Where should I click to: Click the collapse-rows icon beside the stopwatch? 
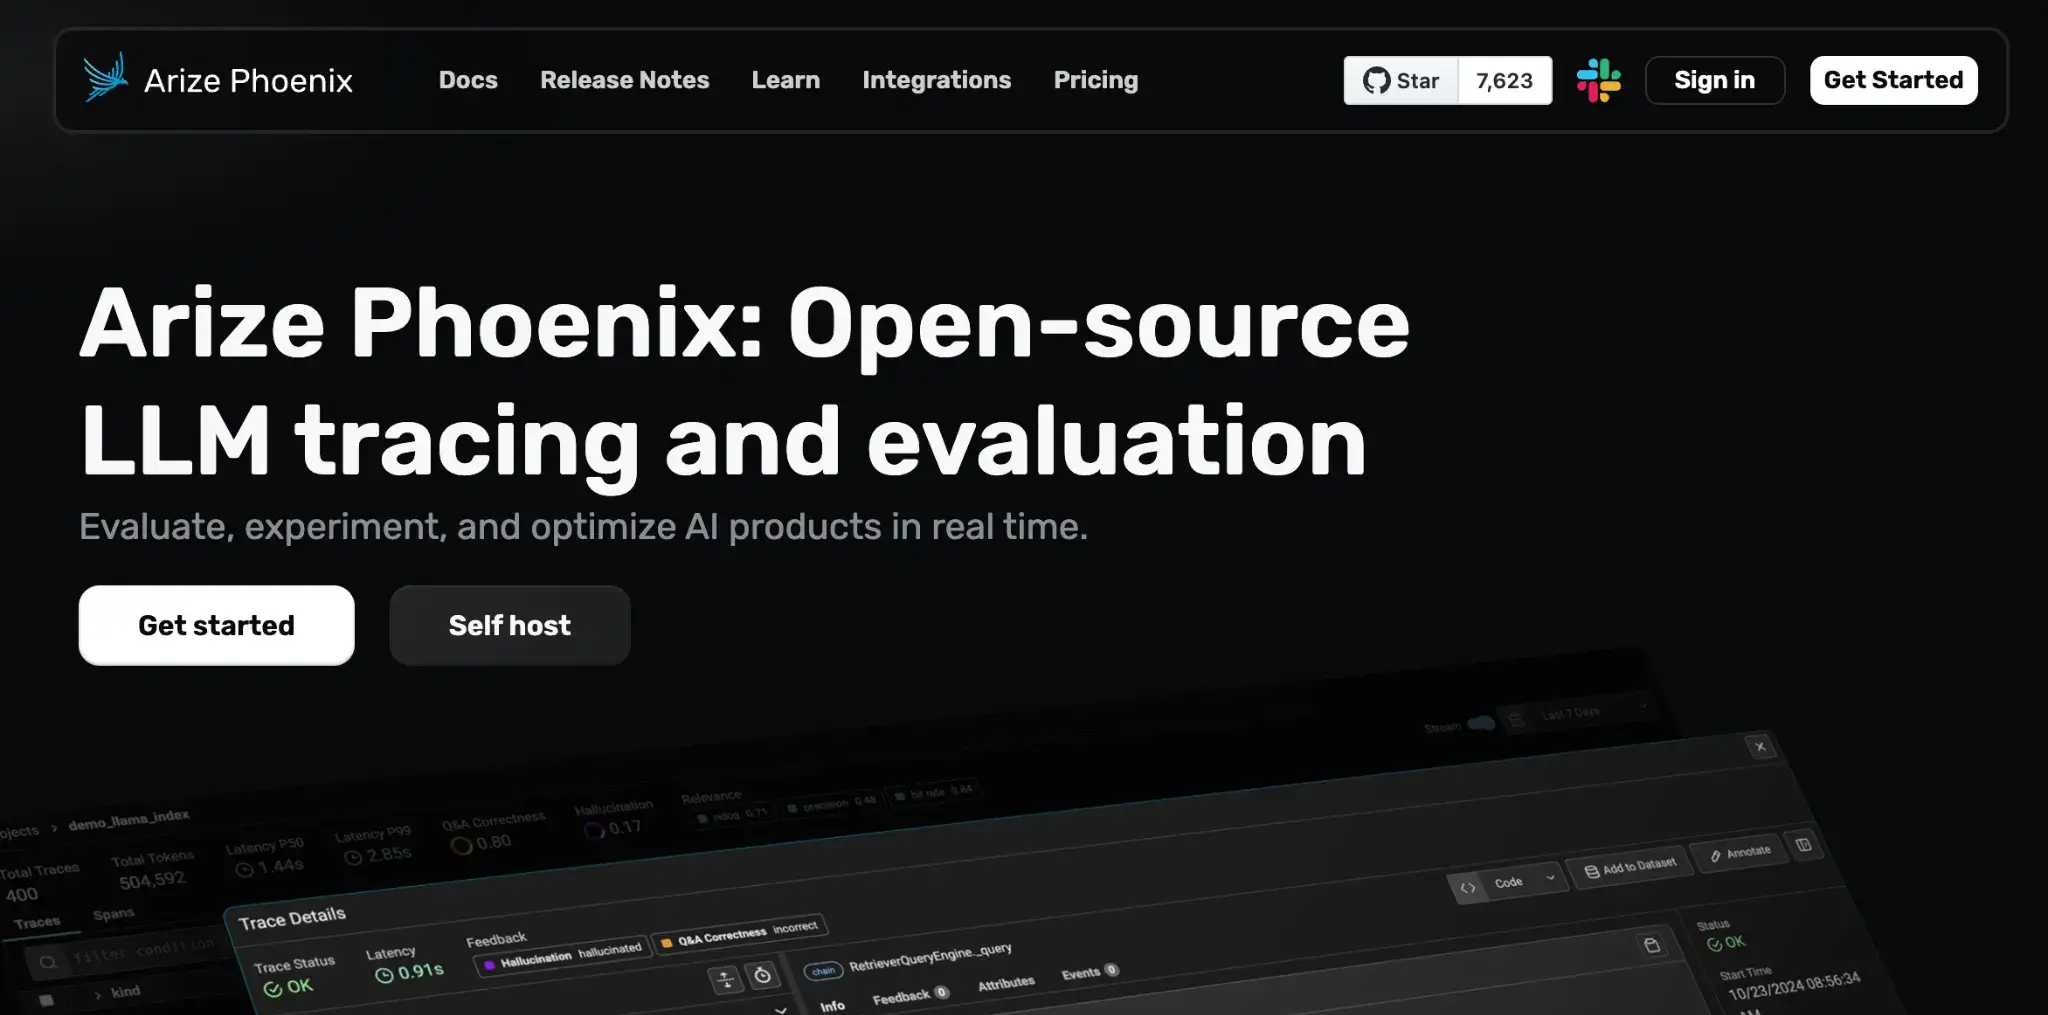726,980
